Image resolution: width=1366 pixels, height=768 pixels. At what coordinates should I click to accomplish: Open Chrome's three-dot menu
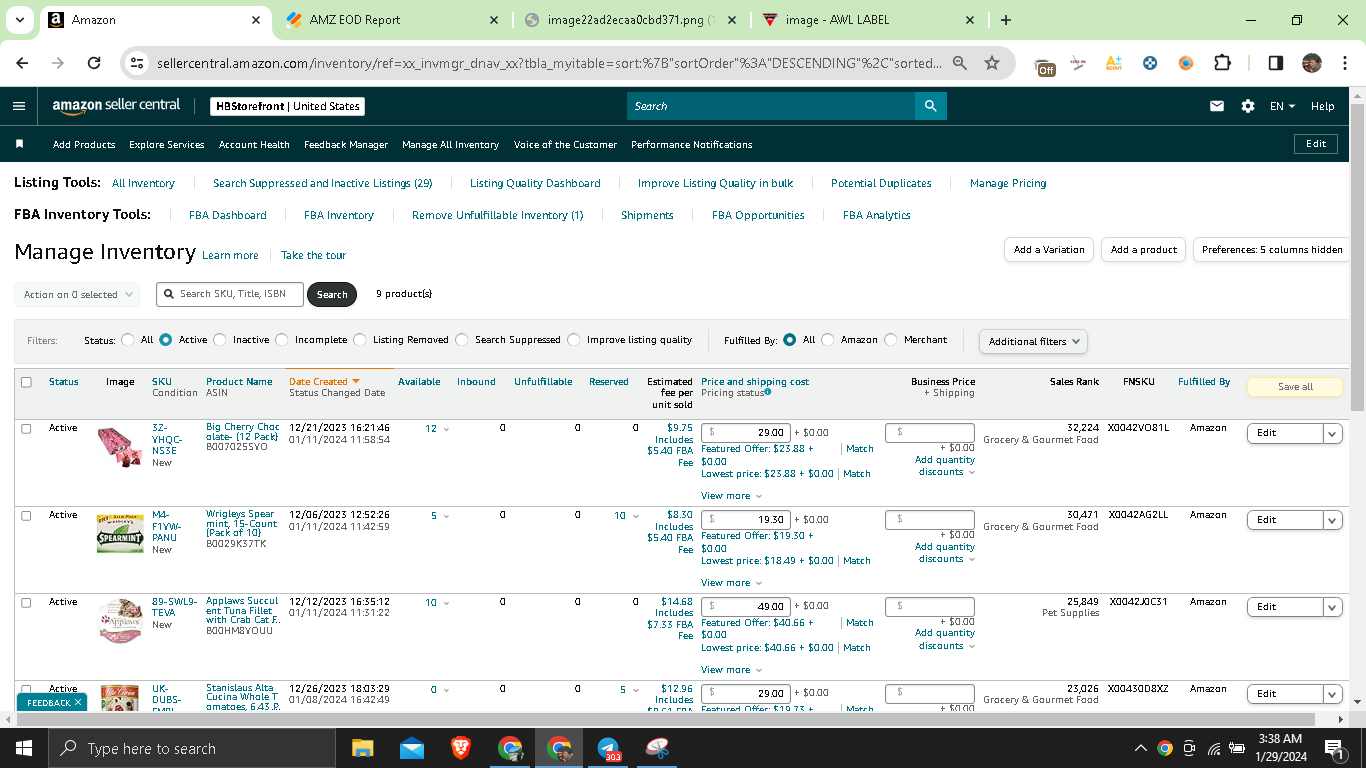1344,63
